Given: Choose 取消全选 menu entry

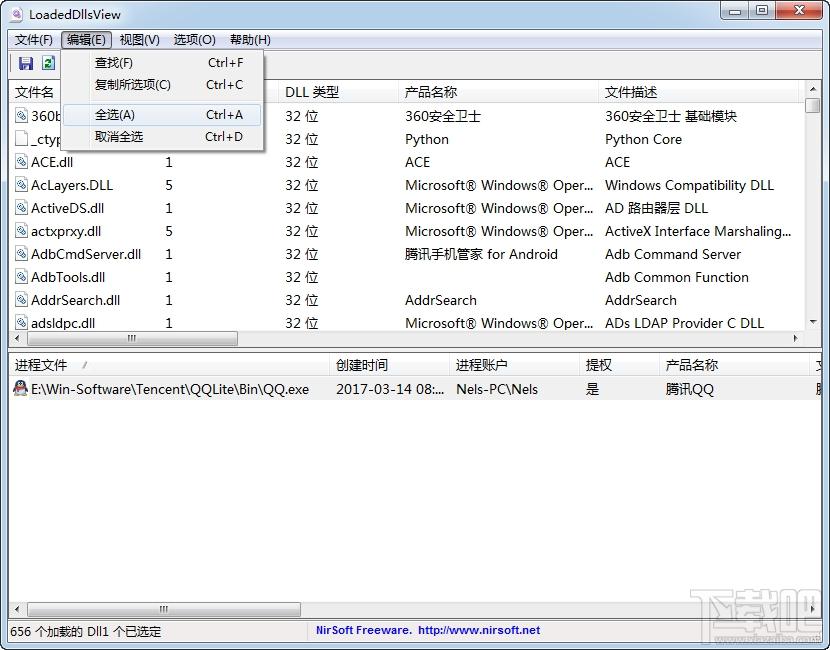Looking at the screenshot, I should pos(162,137).
